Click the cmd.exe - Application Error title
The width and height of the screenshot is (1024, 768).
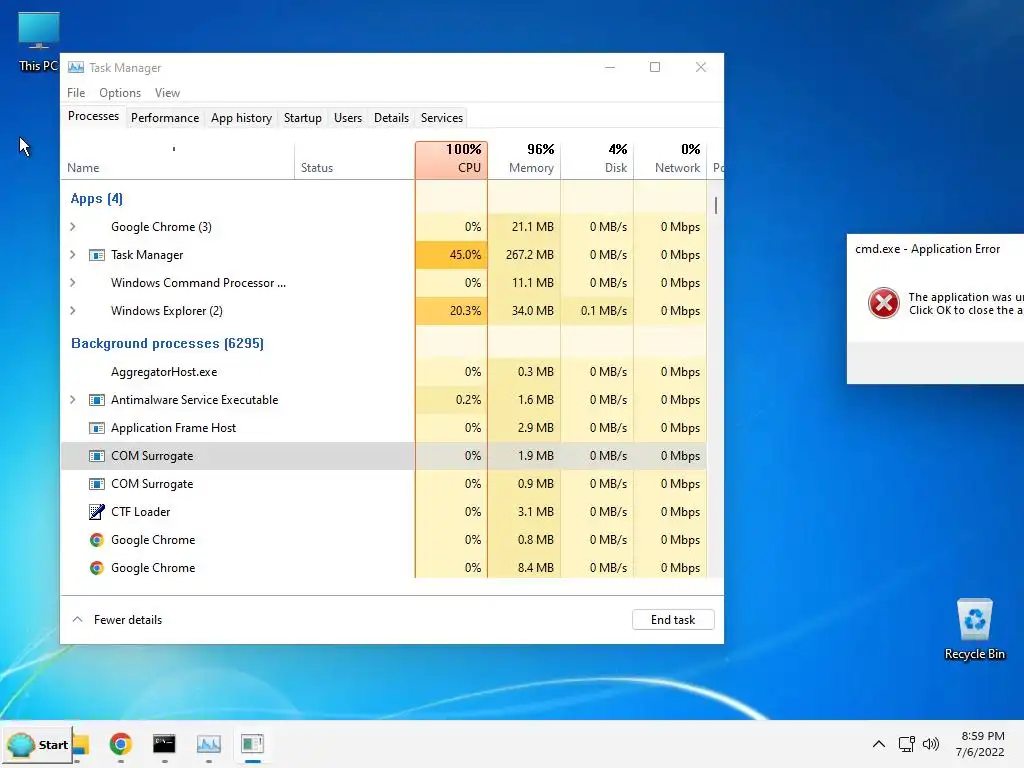(927, 249)
